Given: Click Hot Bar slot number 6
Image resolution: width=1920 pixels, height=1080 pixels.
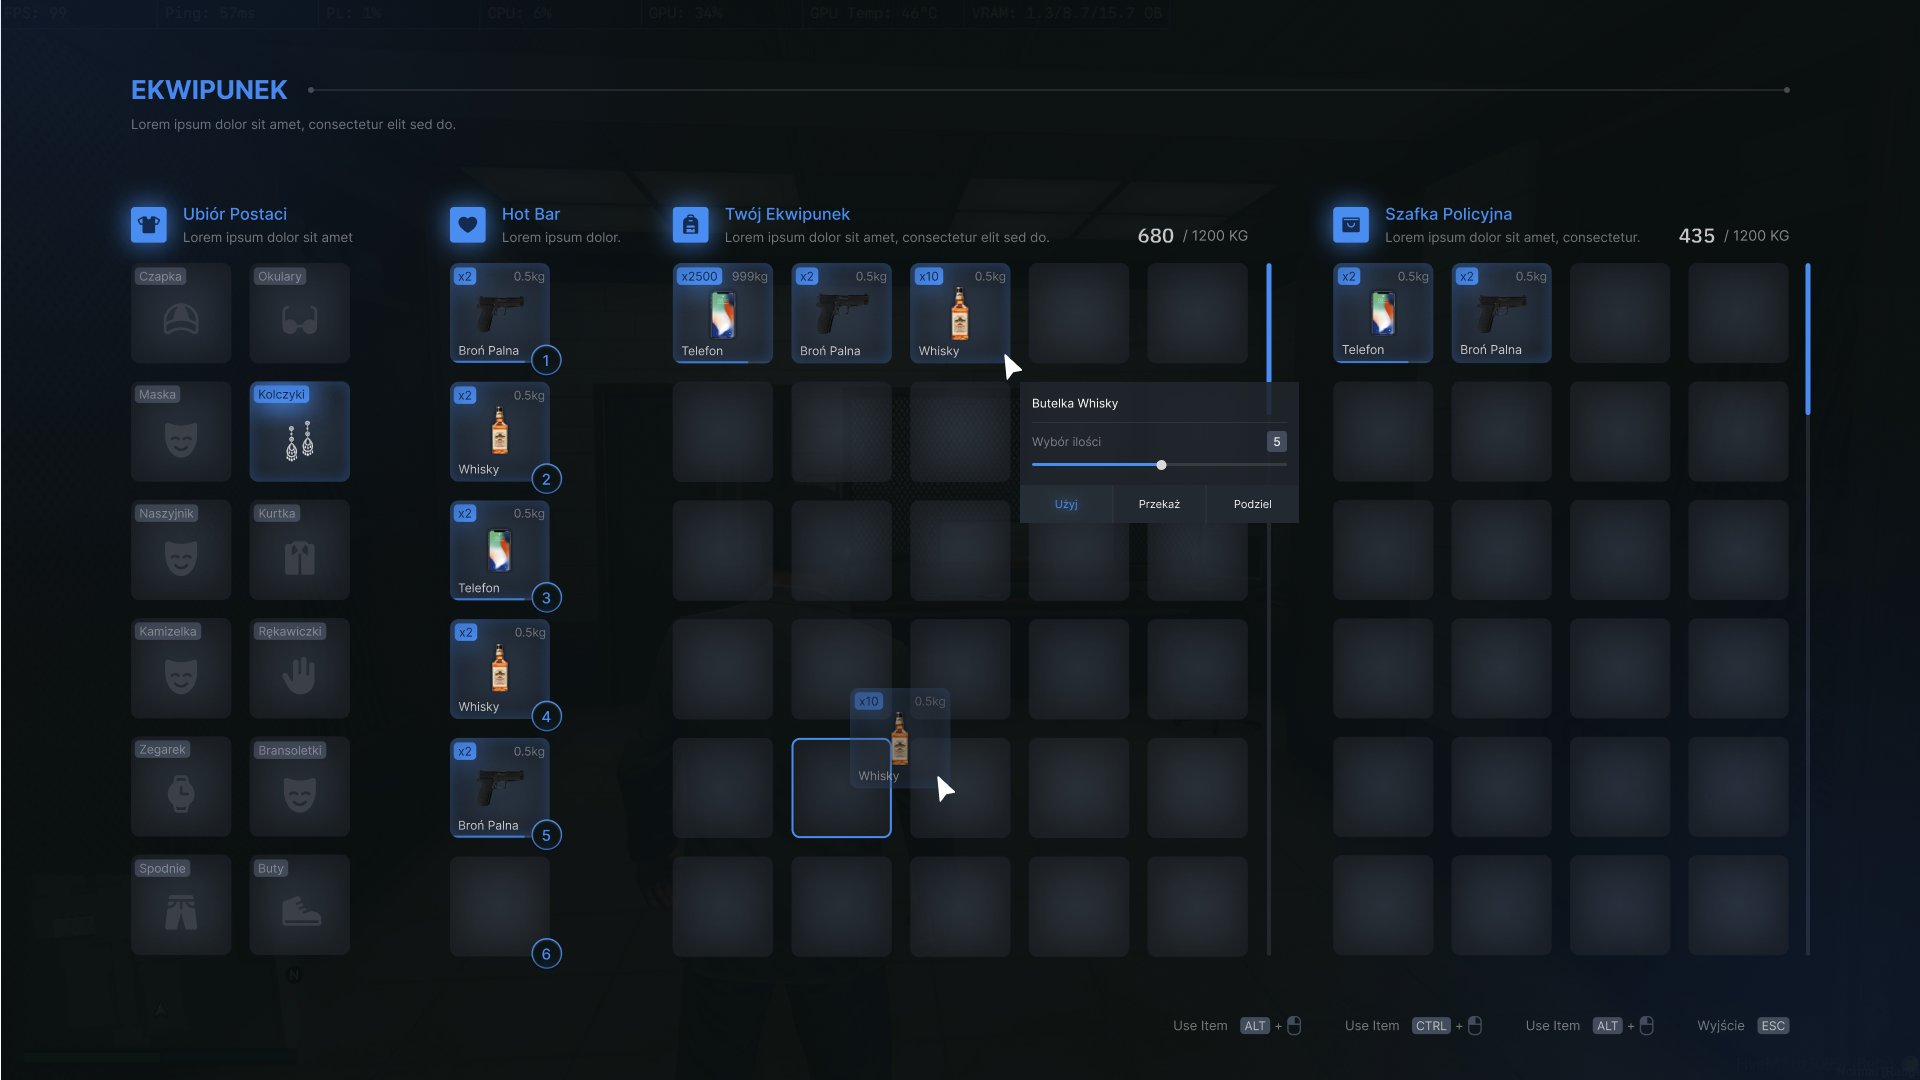Looking at the screenshot, I should 499,906.
